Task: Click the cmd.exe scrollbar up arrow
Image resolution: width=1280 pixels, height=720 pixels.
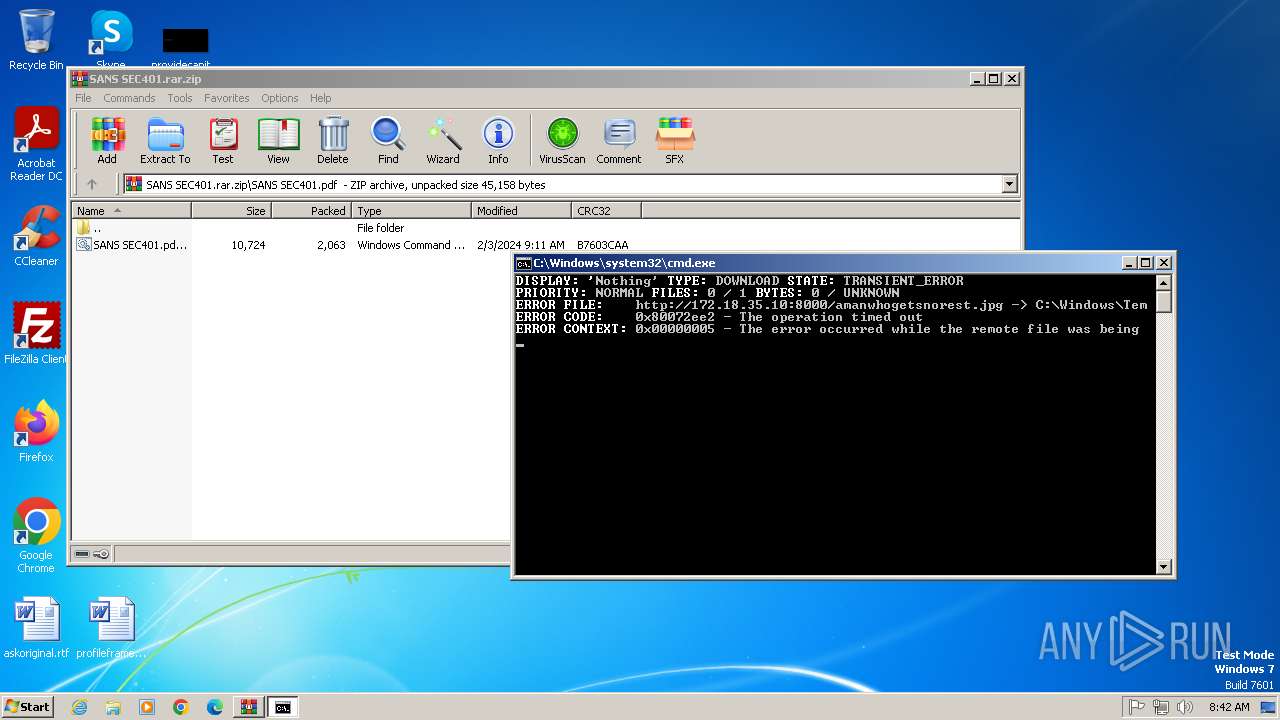Action: (x=1163, y=281)
